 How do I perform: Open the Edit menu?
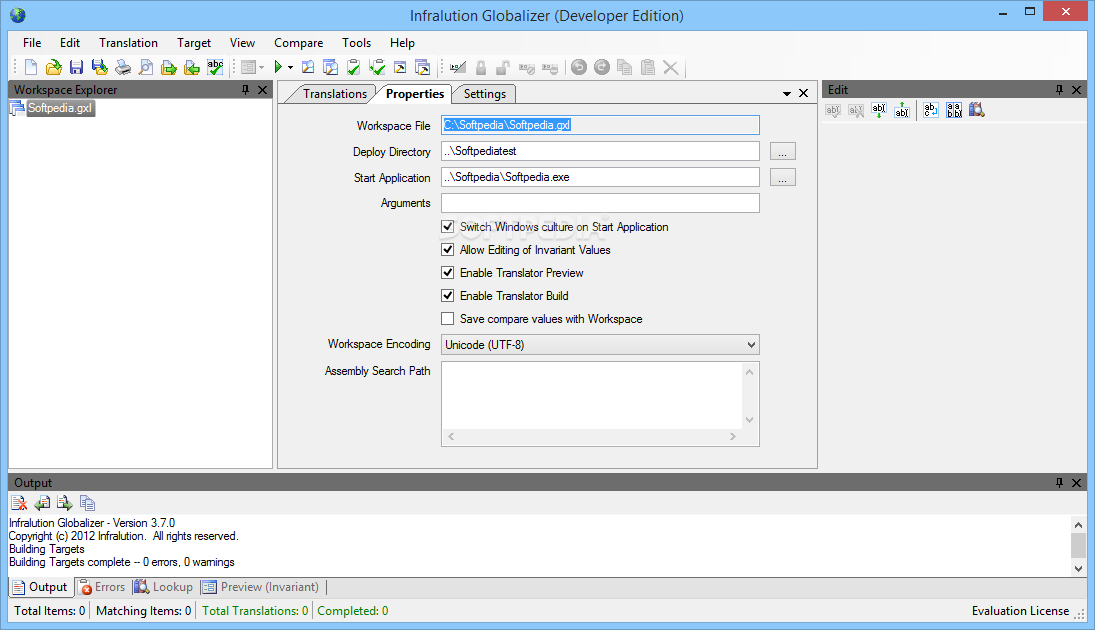[x=70, y=43]
